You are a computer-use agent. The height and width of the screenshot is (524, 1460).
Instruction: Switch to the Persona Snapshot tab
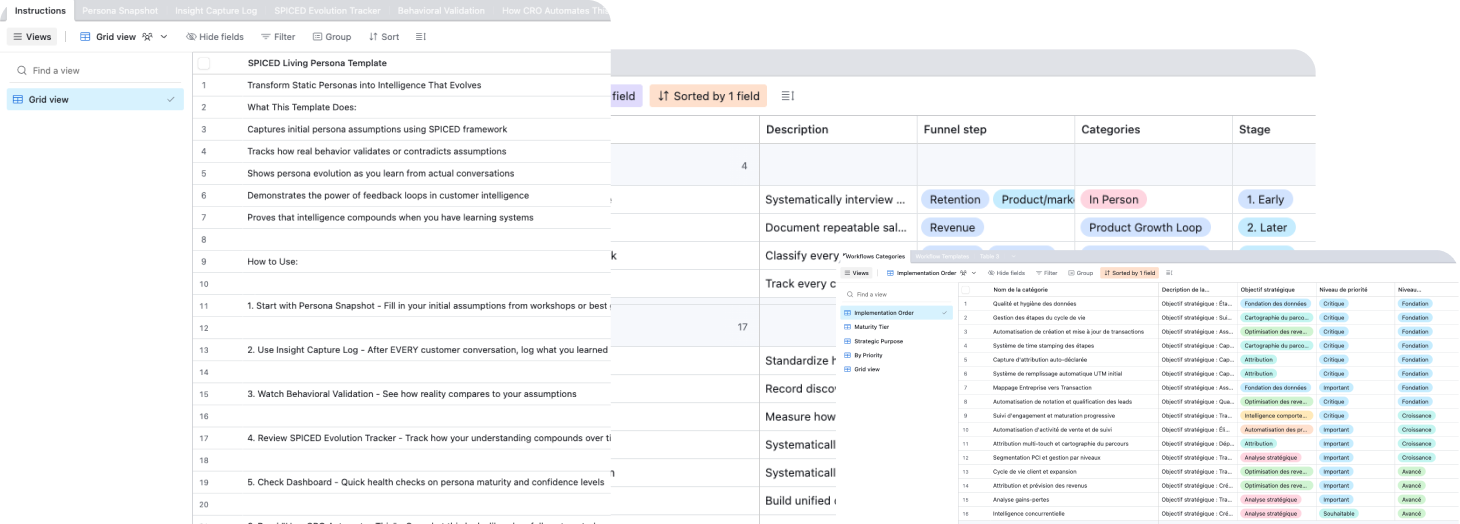pyautogui.click(x=119, y=11)
